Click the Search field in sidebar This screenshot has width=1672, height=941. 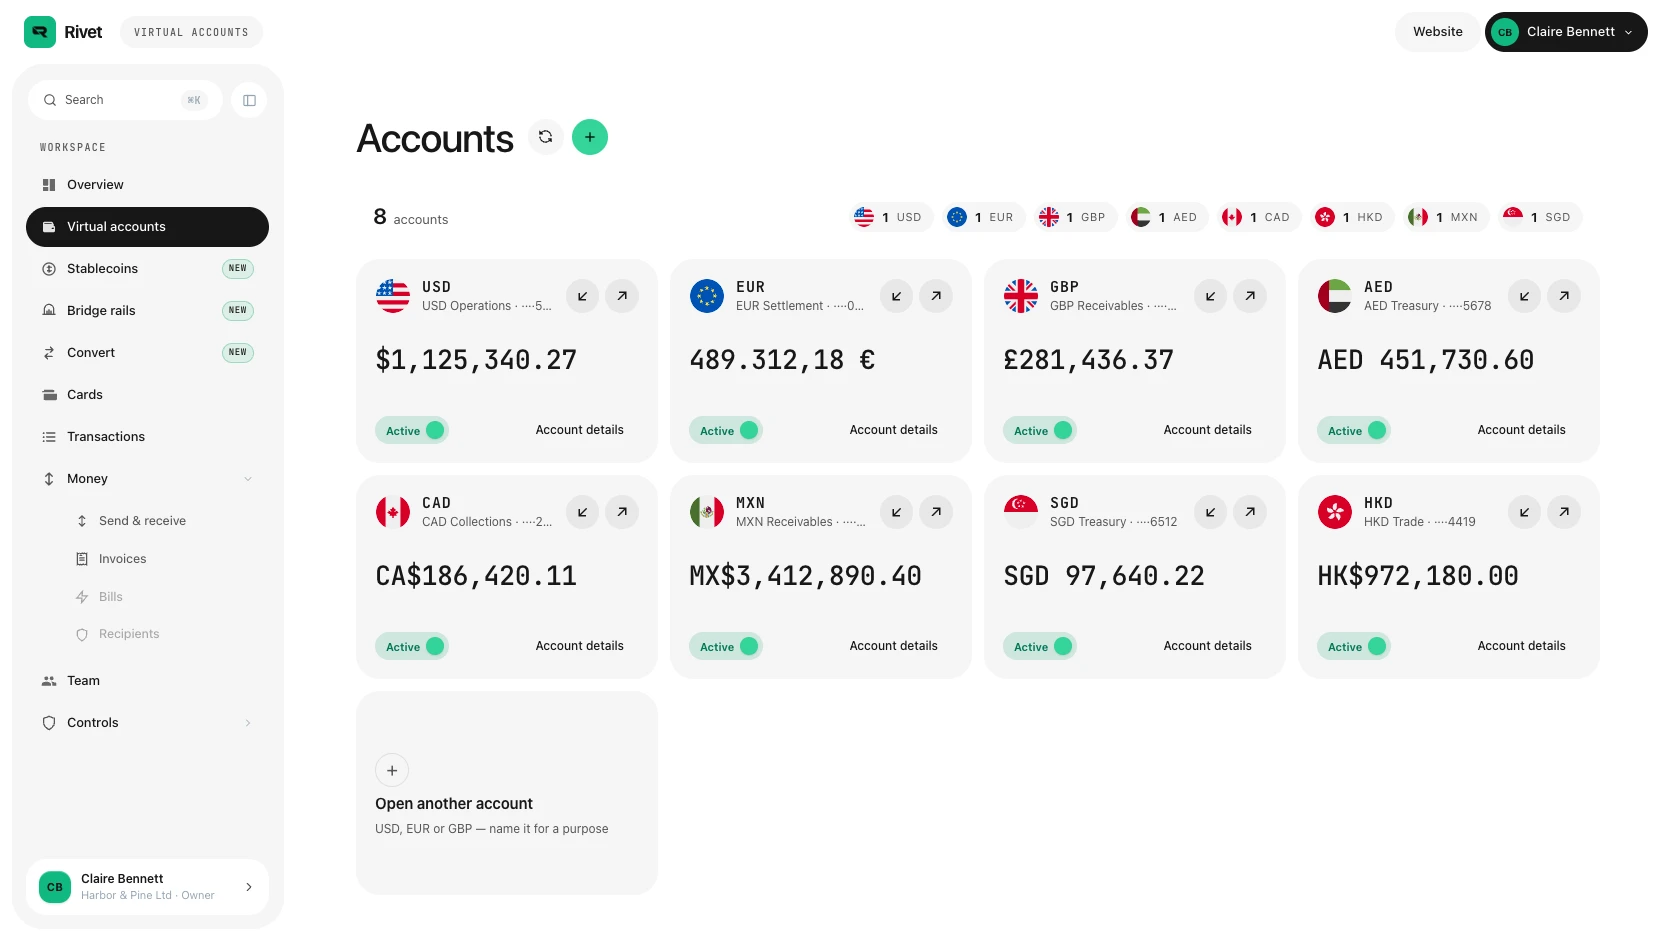tap(125, 100)
